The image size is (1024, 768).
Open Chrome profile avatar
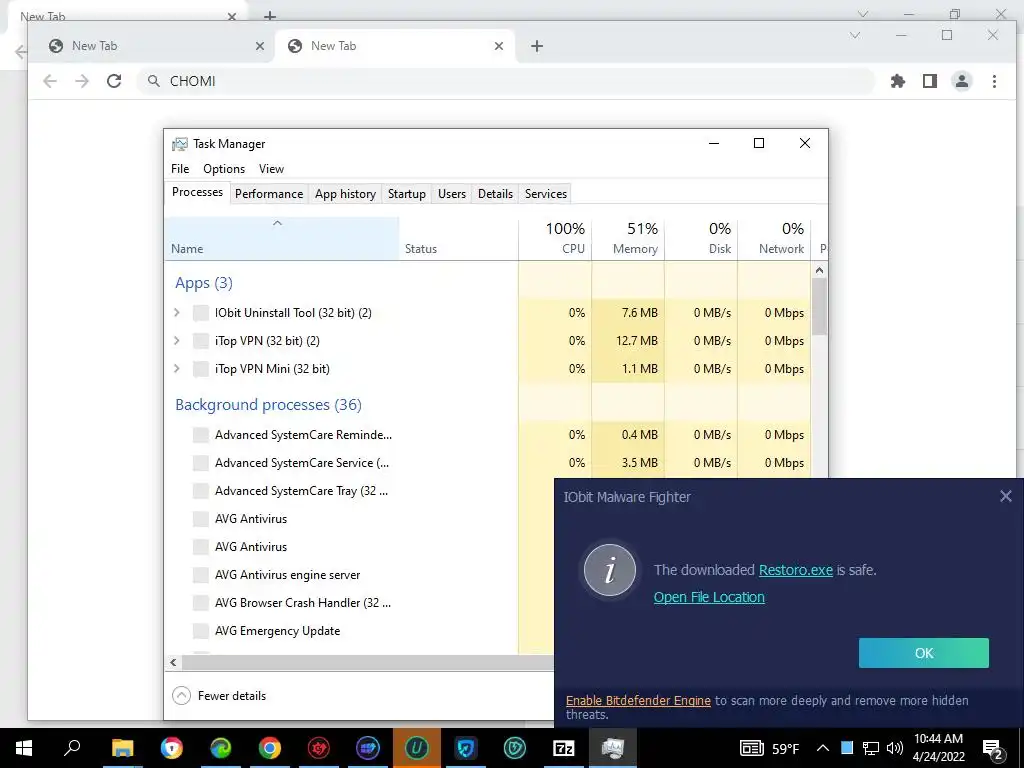click(962, 81)
